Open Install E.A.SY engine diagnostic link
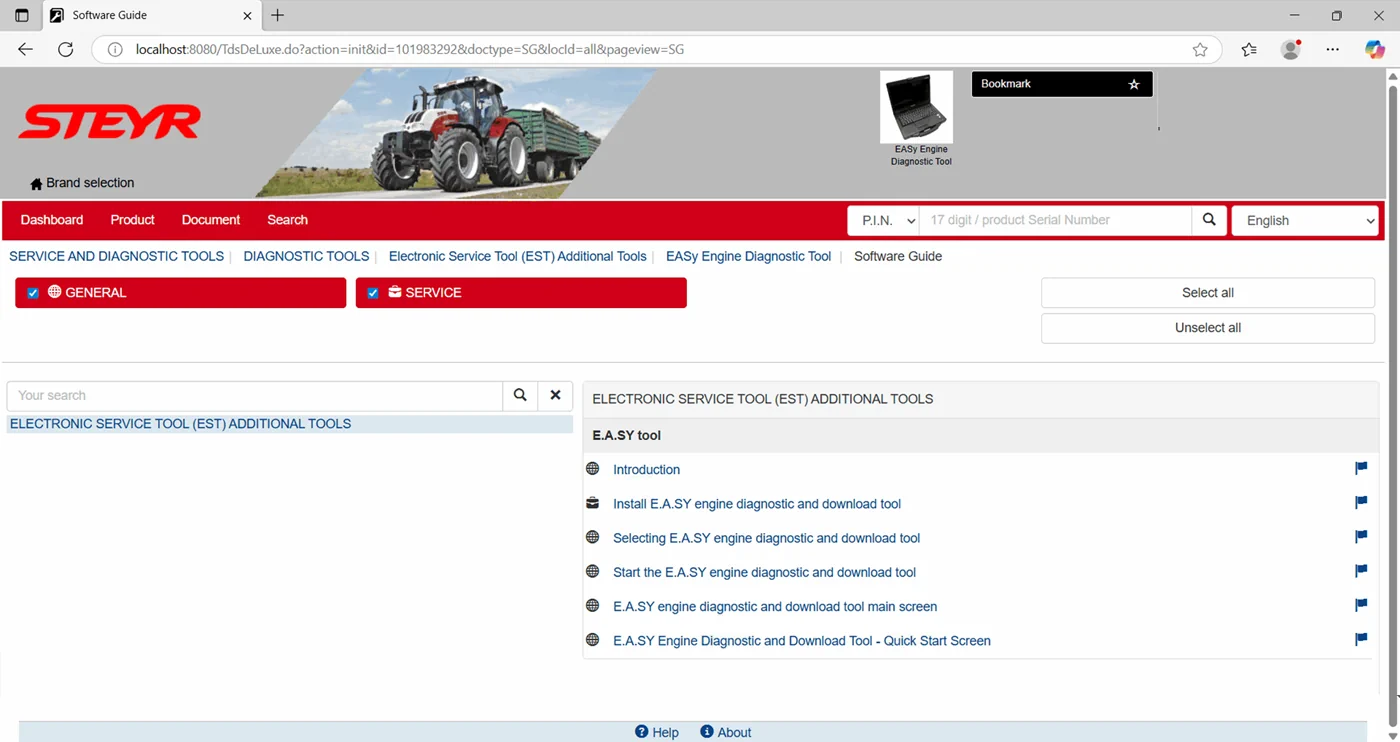This screenshot has height=742, width=1400. pyautogui.click(x=757, y=504)
